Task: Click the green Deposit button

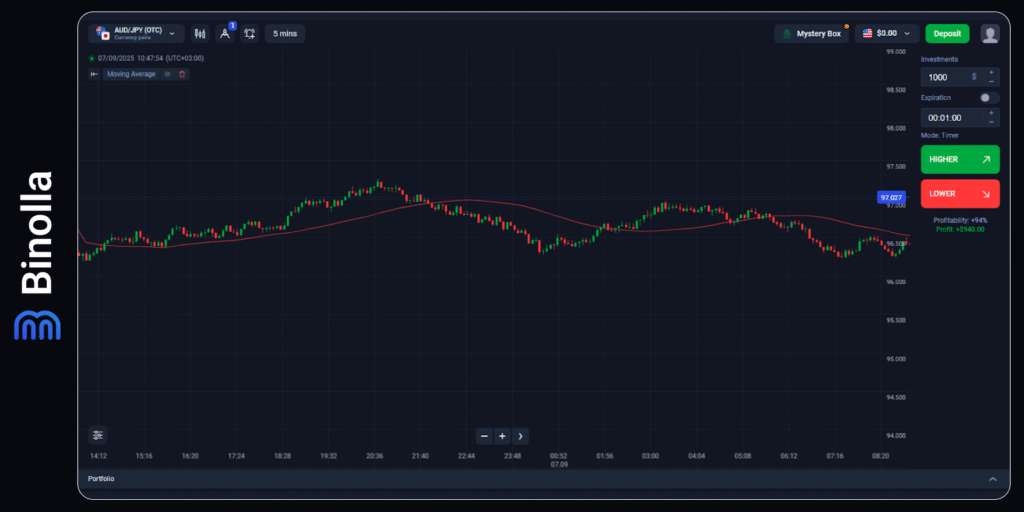Action: pos(946,33)
